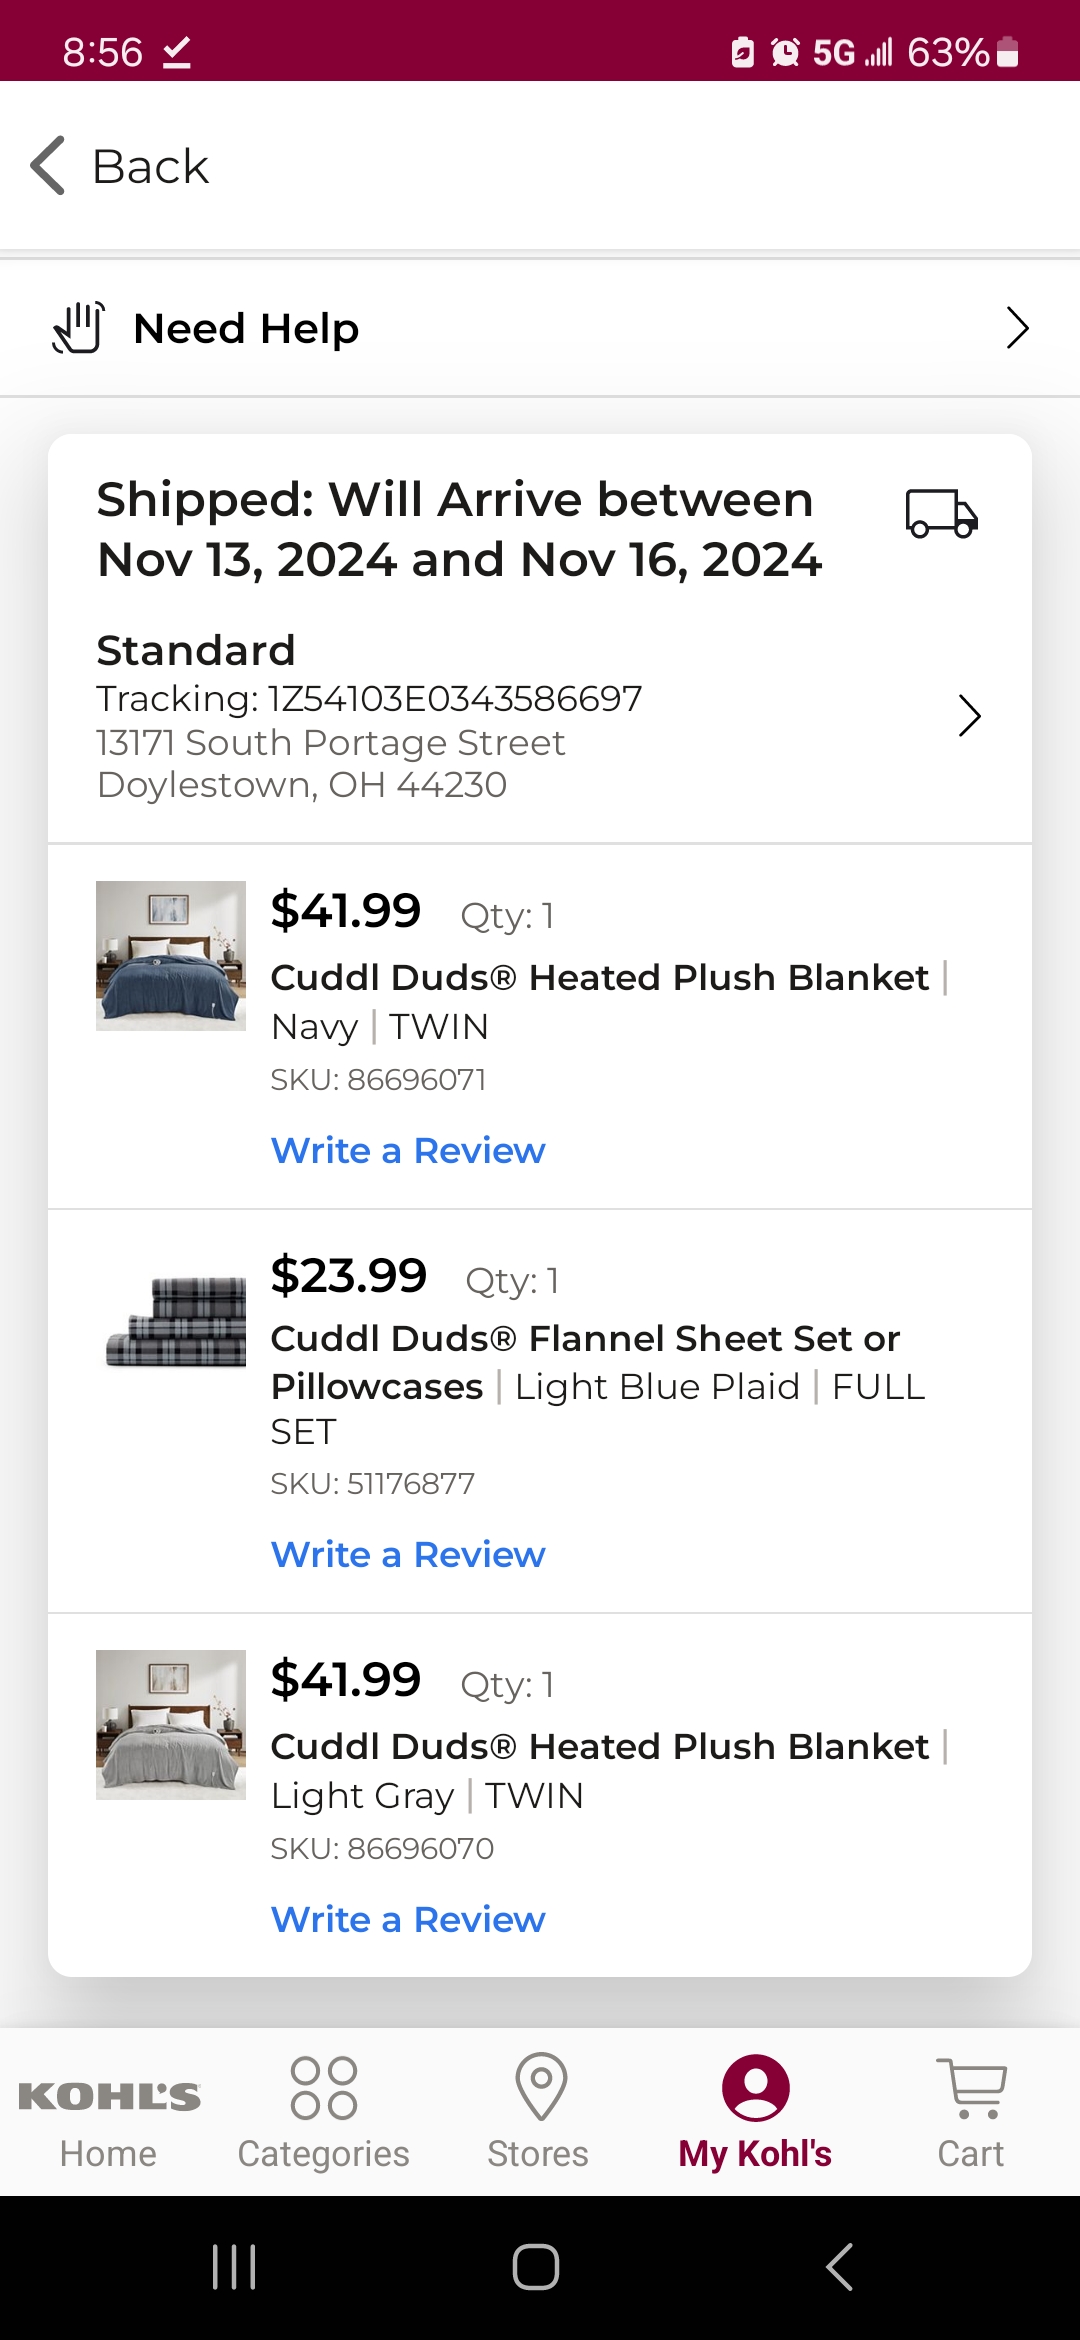This screenshot has width=1080, height=2340.
Task: Tap the Need Help hand icon
Action: click(79, 328)
